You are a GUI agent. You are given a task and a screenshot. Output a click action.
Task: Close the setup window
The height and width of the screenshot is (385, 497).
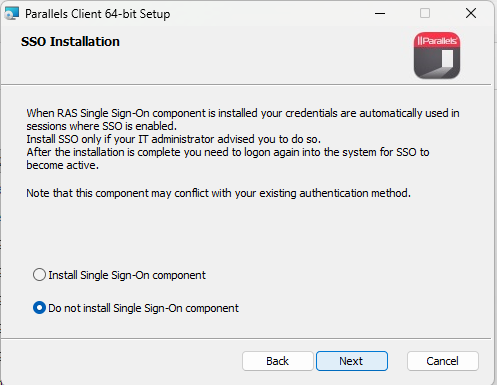471,14
